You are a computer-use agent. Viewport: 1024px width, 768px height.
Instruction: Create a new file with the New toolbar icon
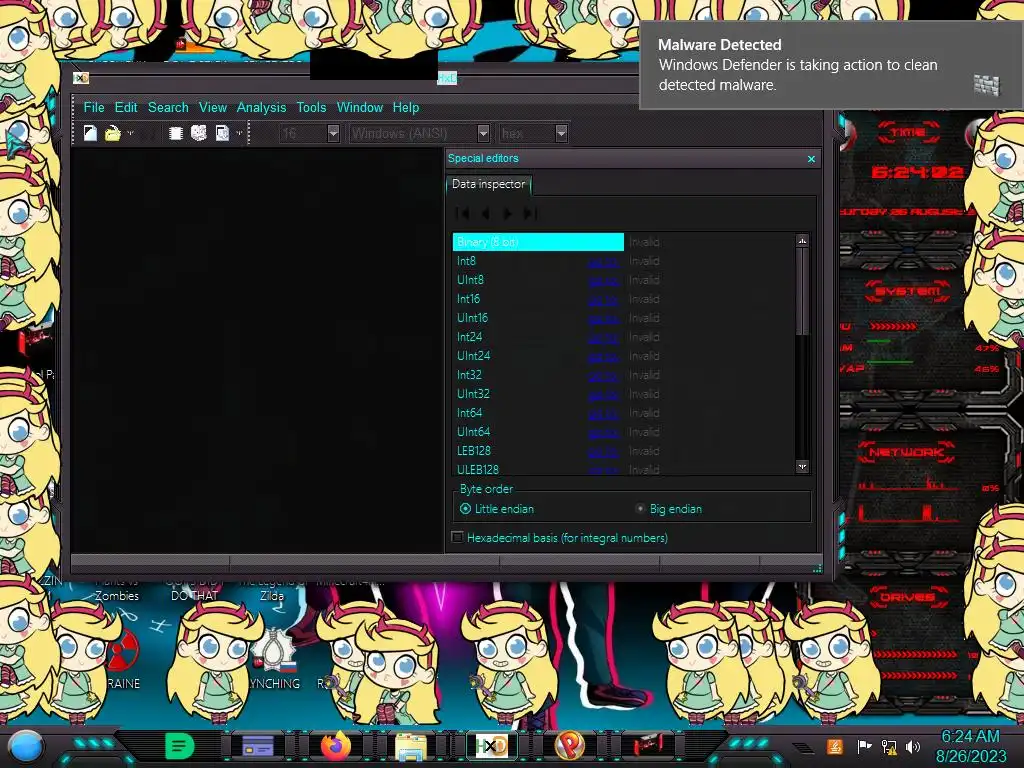(90, 133)
